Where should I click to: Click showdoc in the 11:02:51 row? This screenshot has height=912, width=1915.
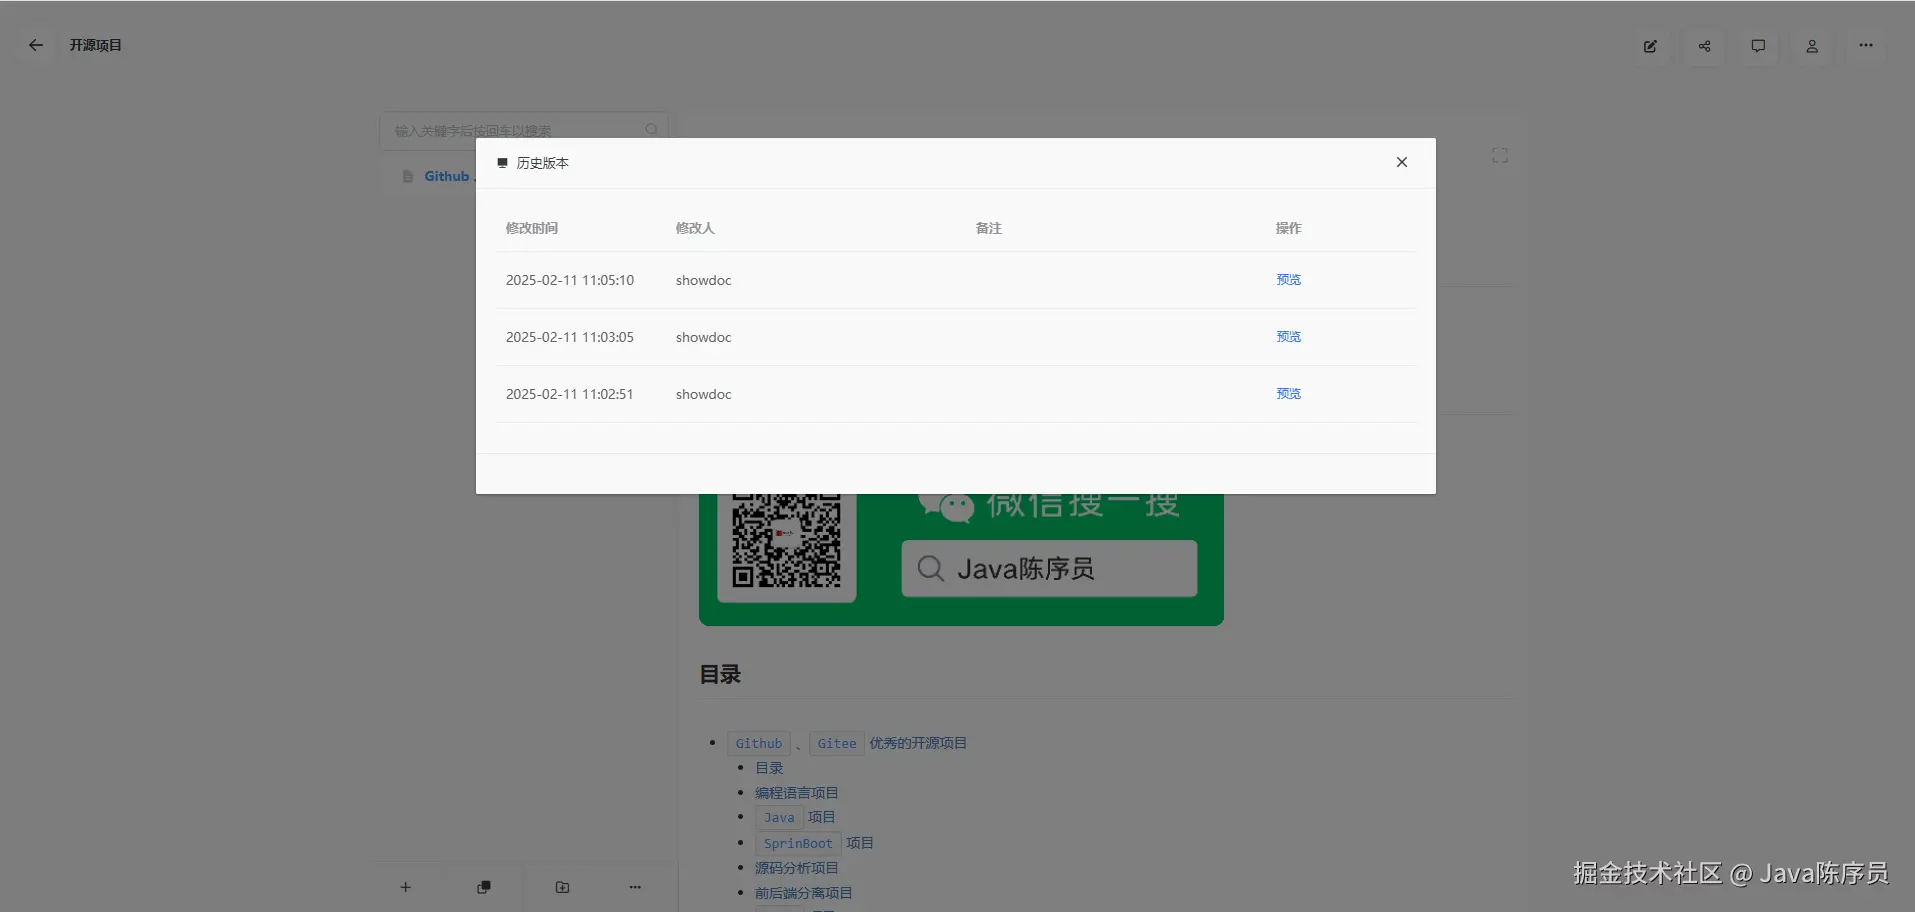pyautogui.click(x=703, y=394)
